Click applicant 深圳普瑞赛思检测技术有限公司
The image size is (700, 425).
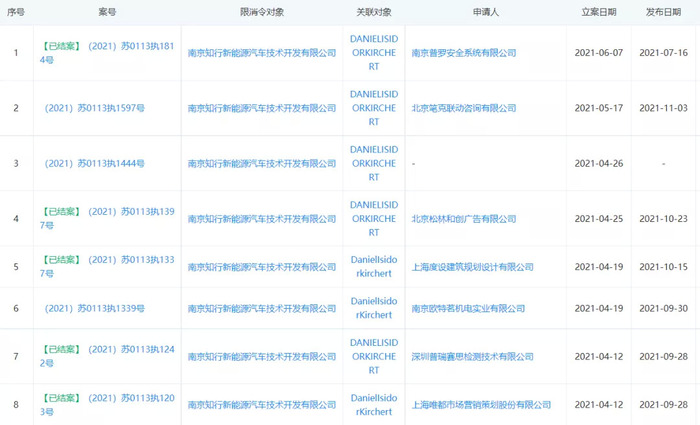(472, 357)
